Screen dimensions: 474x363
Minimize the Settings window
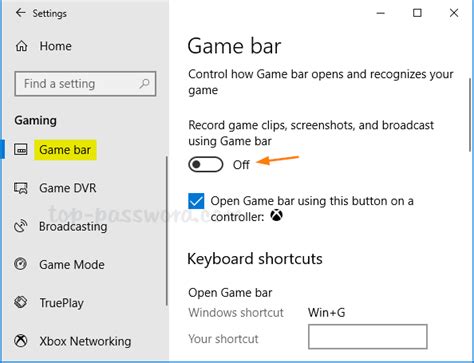tap(381, 13)
